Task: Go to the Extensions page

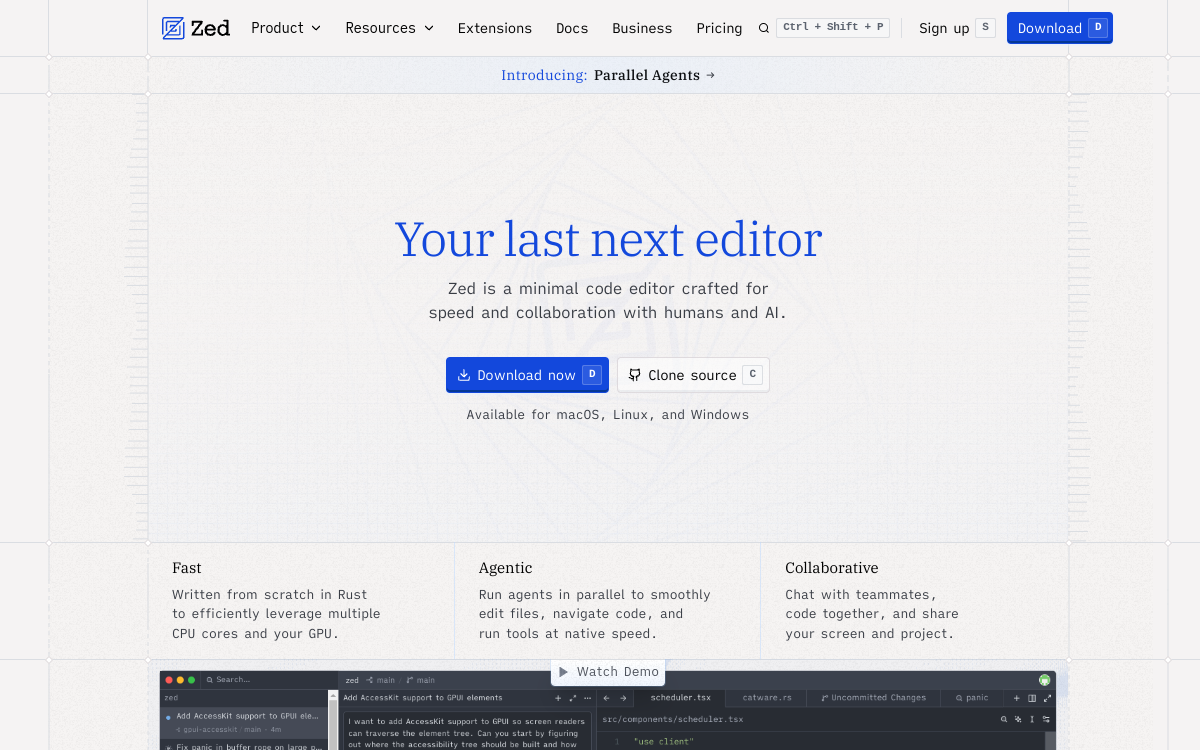Action: pos(494,28)
